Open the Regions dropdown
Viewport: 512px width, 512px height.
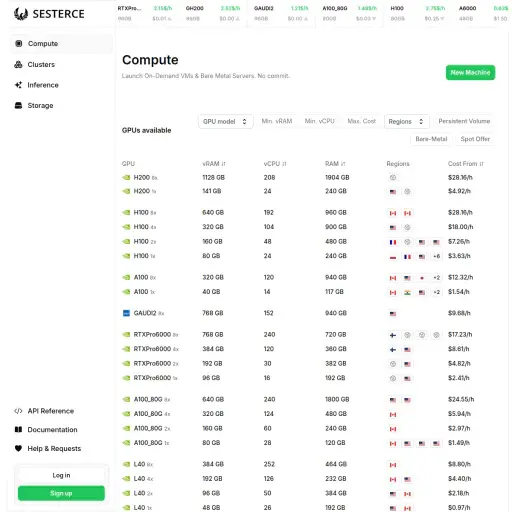406,121
